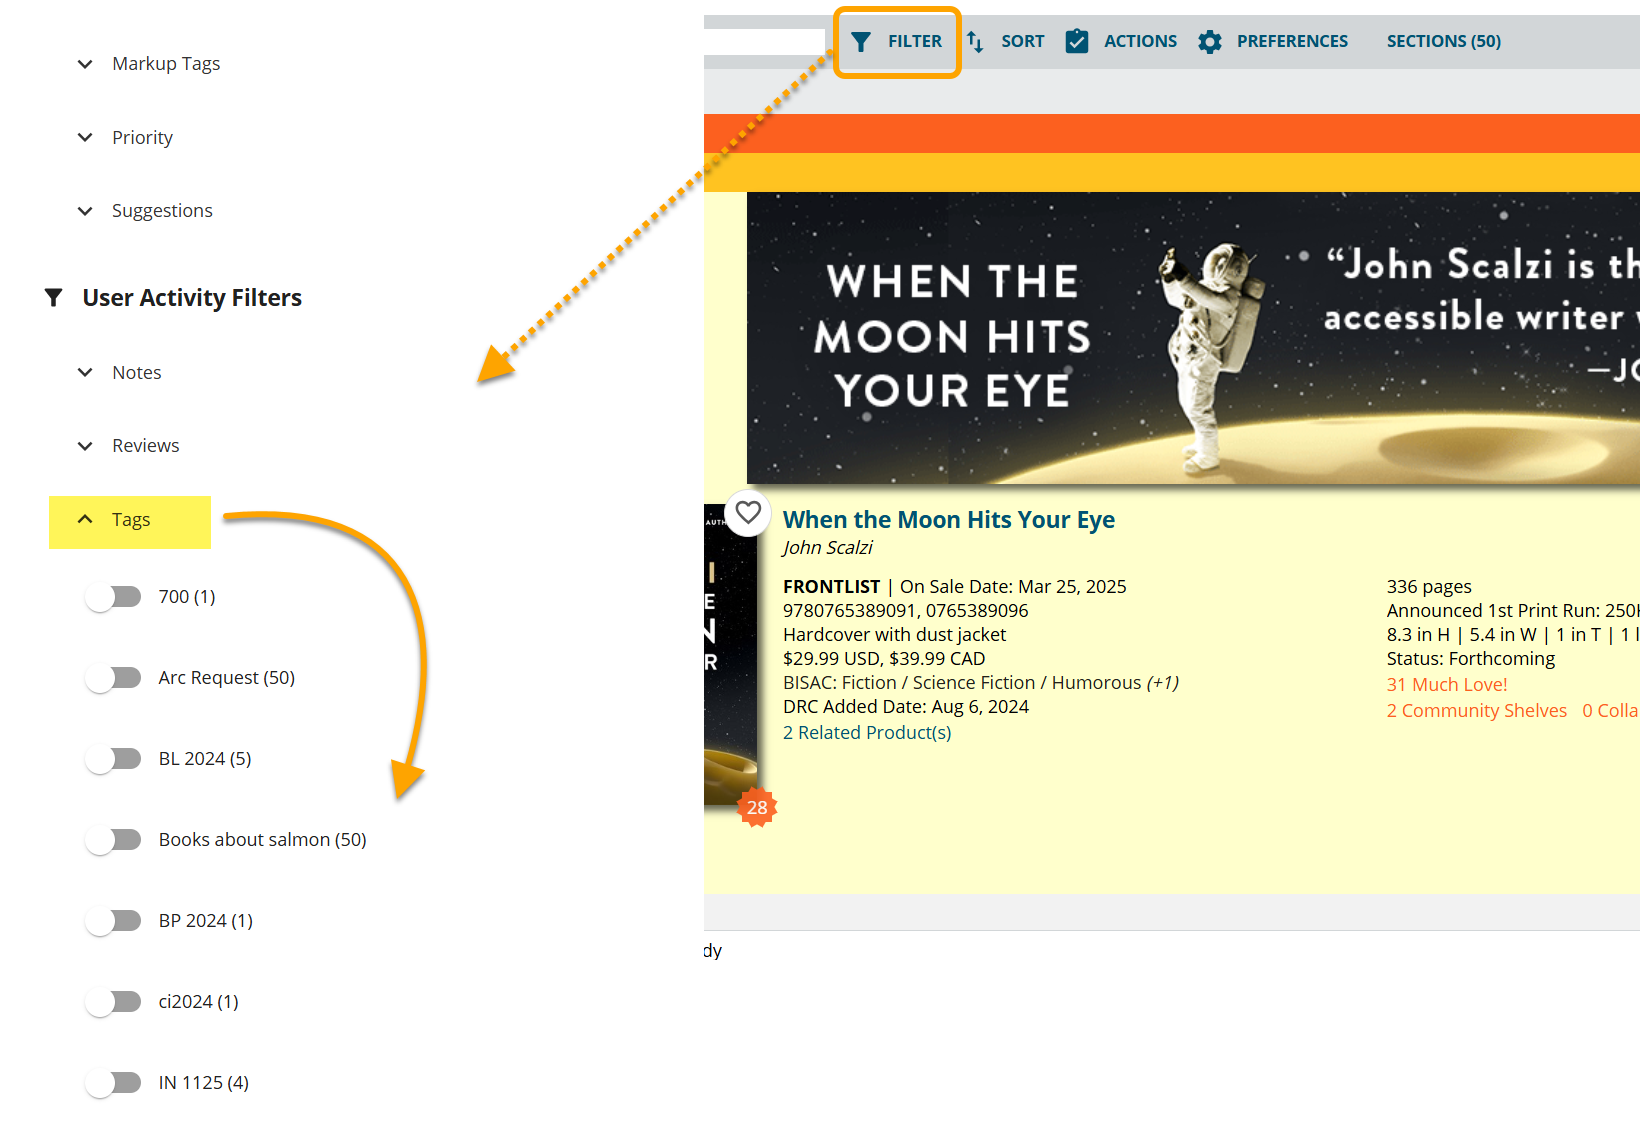The width and height of the screenshot is (1640, 1141).
Task: Click the book cover thumbnail
Action: tap(730, 655)
